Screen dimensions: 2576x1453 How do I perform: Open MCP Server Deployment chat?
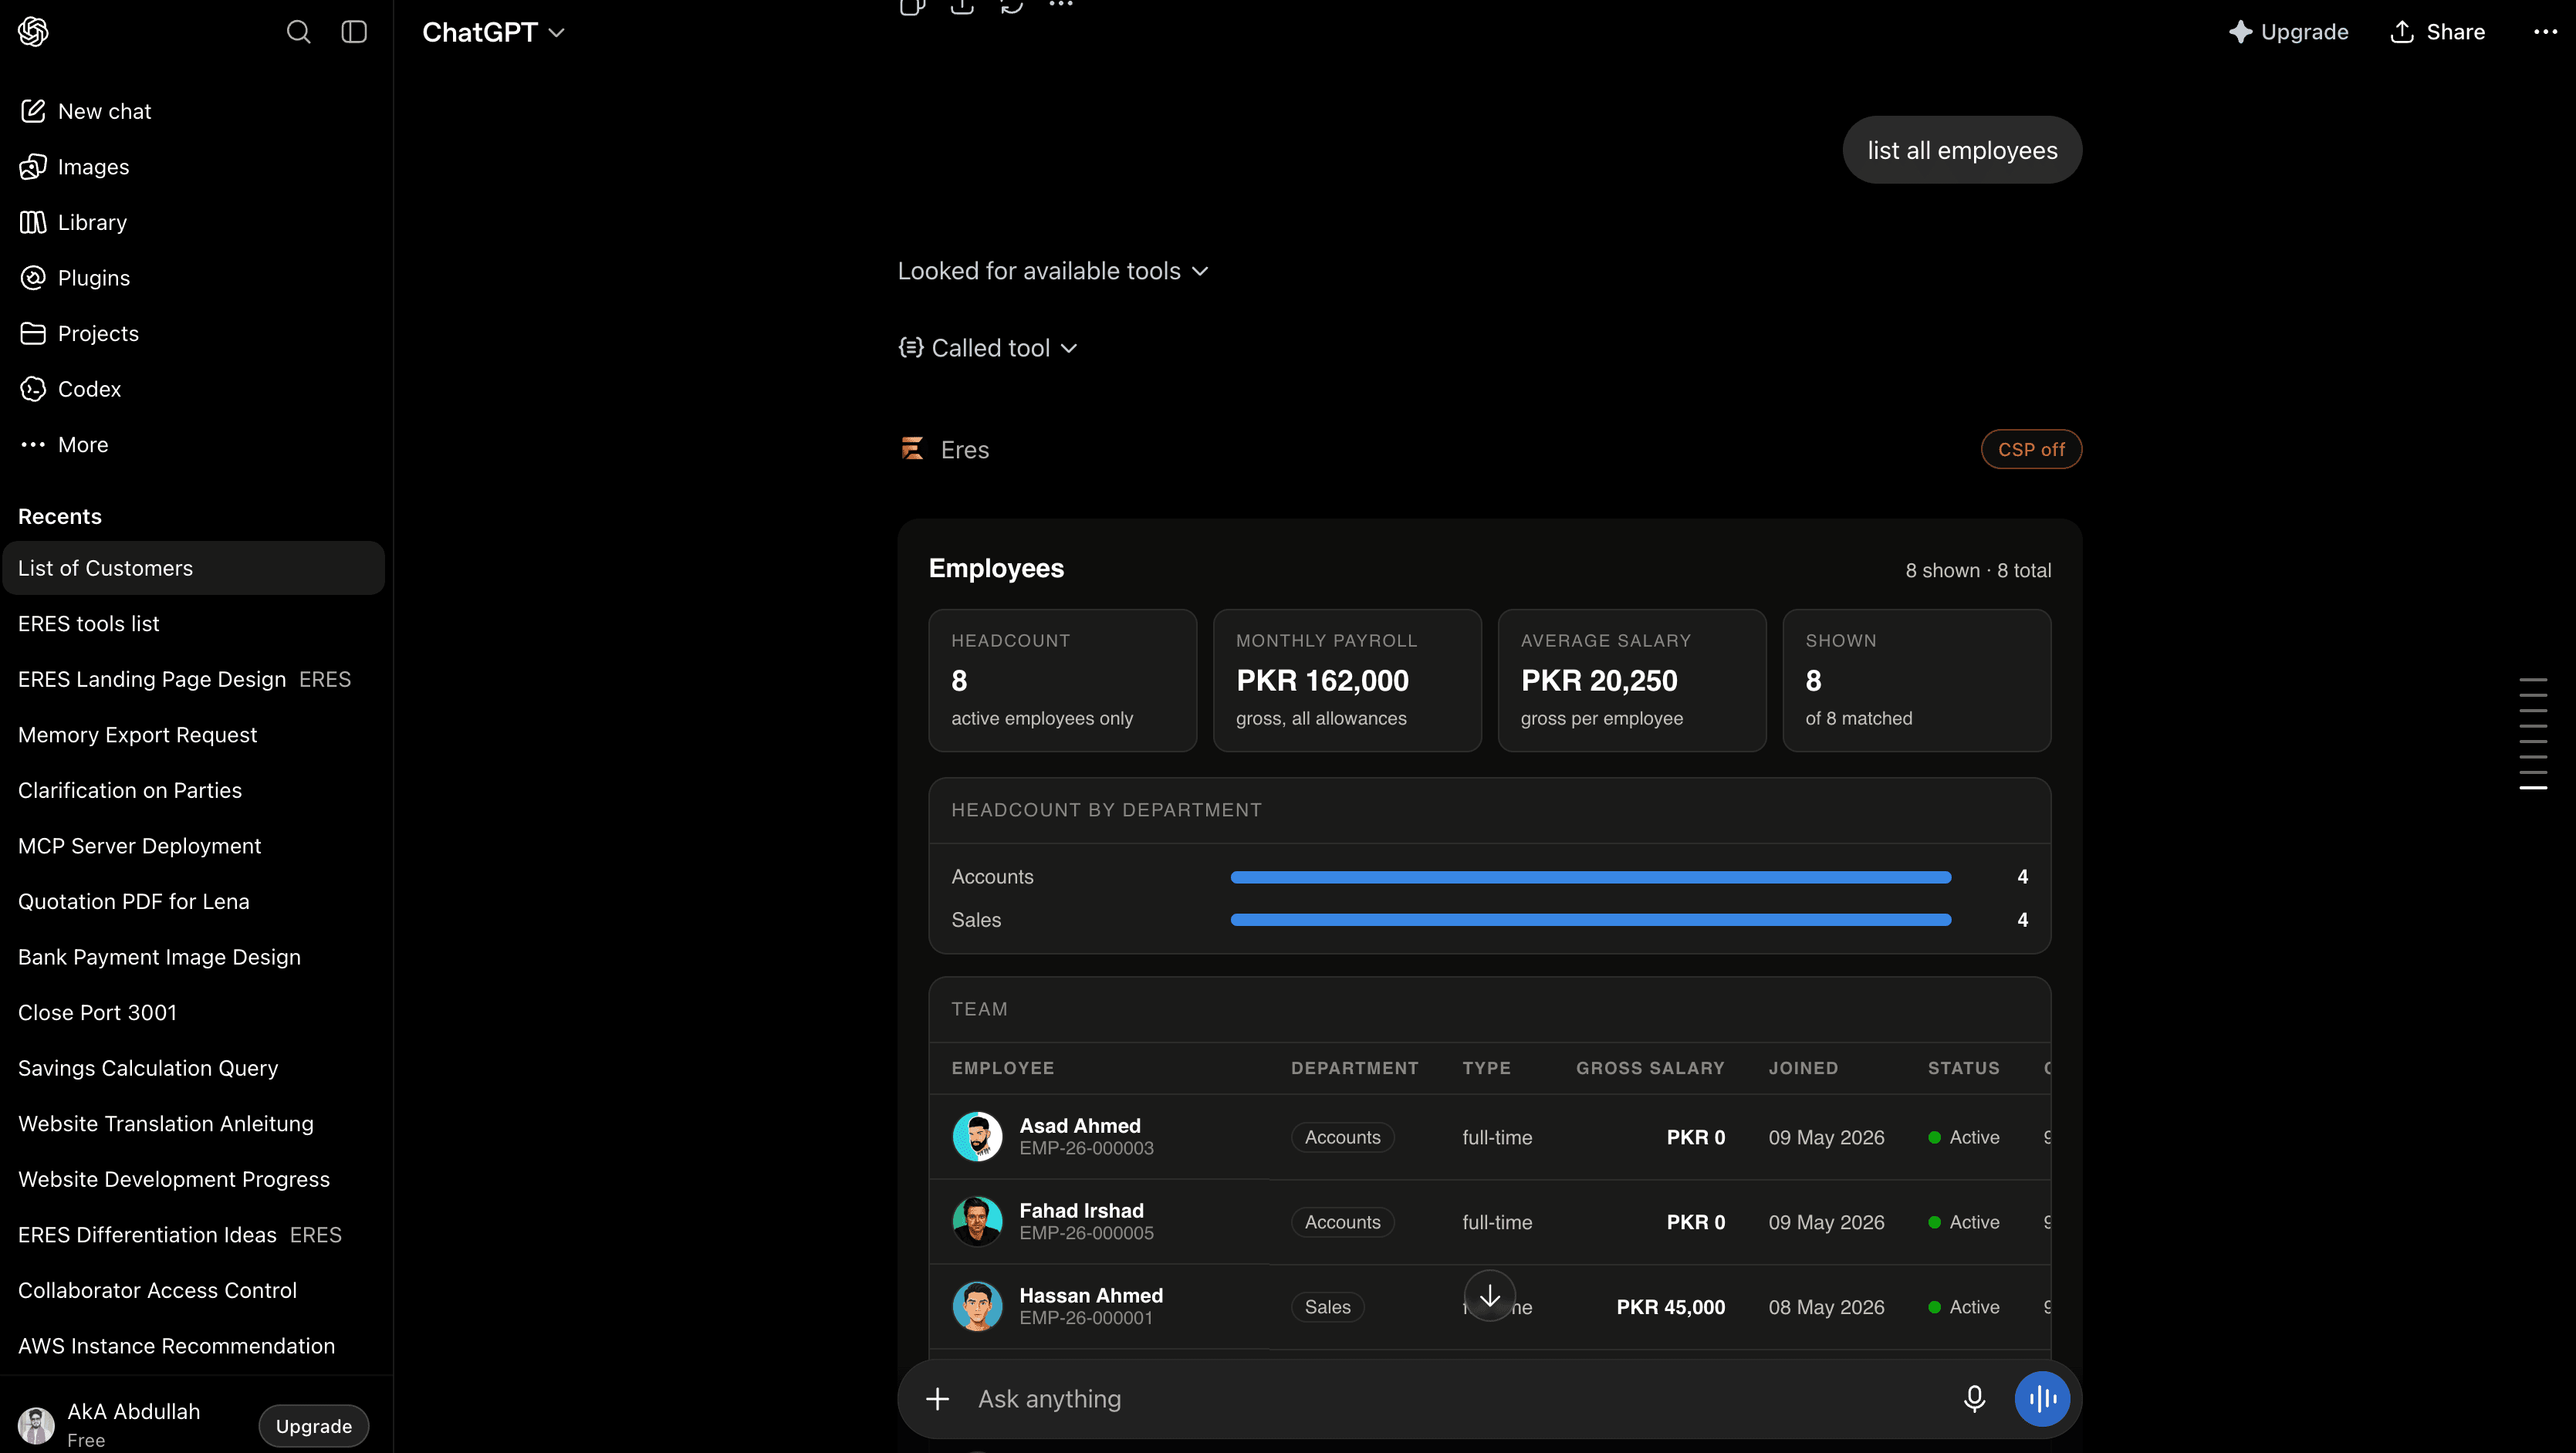click(x=194, y=846)
